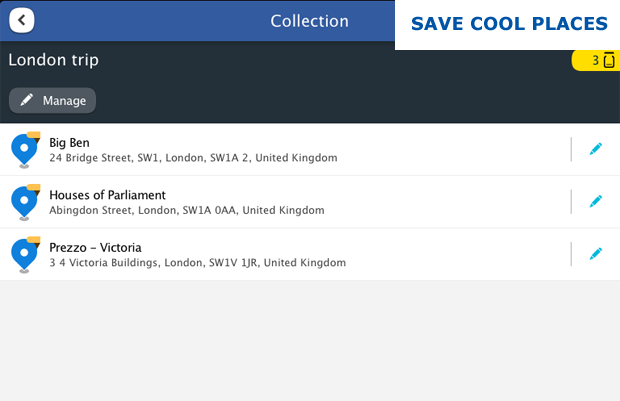
Task: Click the pencil icon beside Prezzo – Victoria
Action: coord(596,253)
